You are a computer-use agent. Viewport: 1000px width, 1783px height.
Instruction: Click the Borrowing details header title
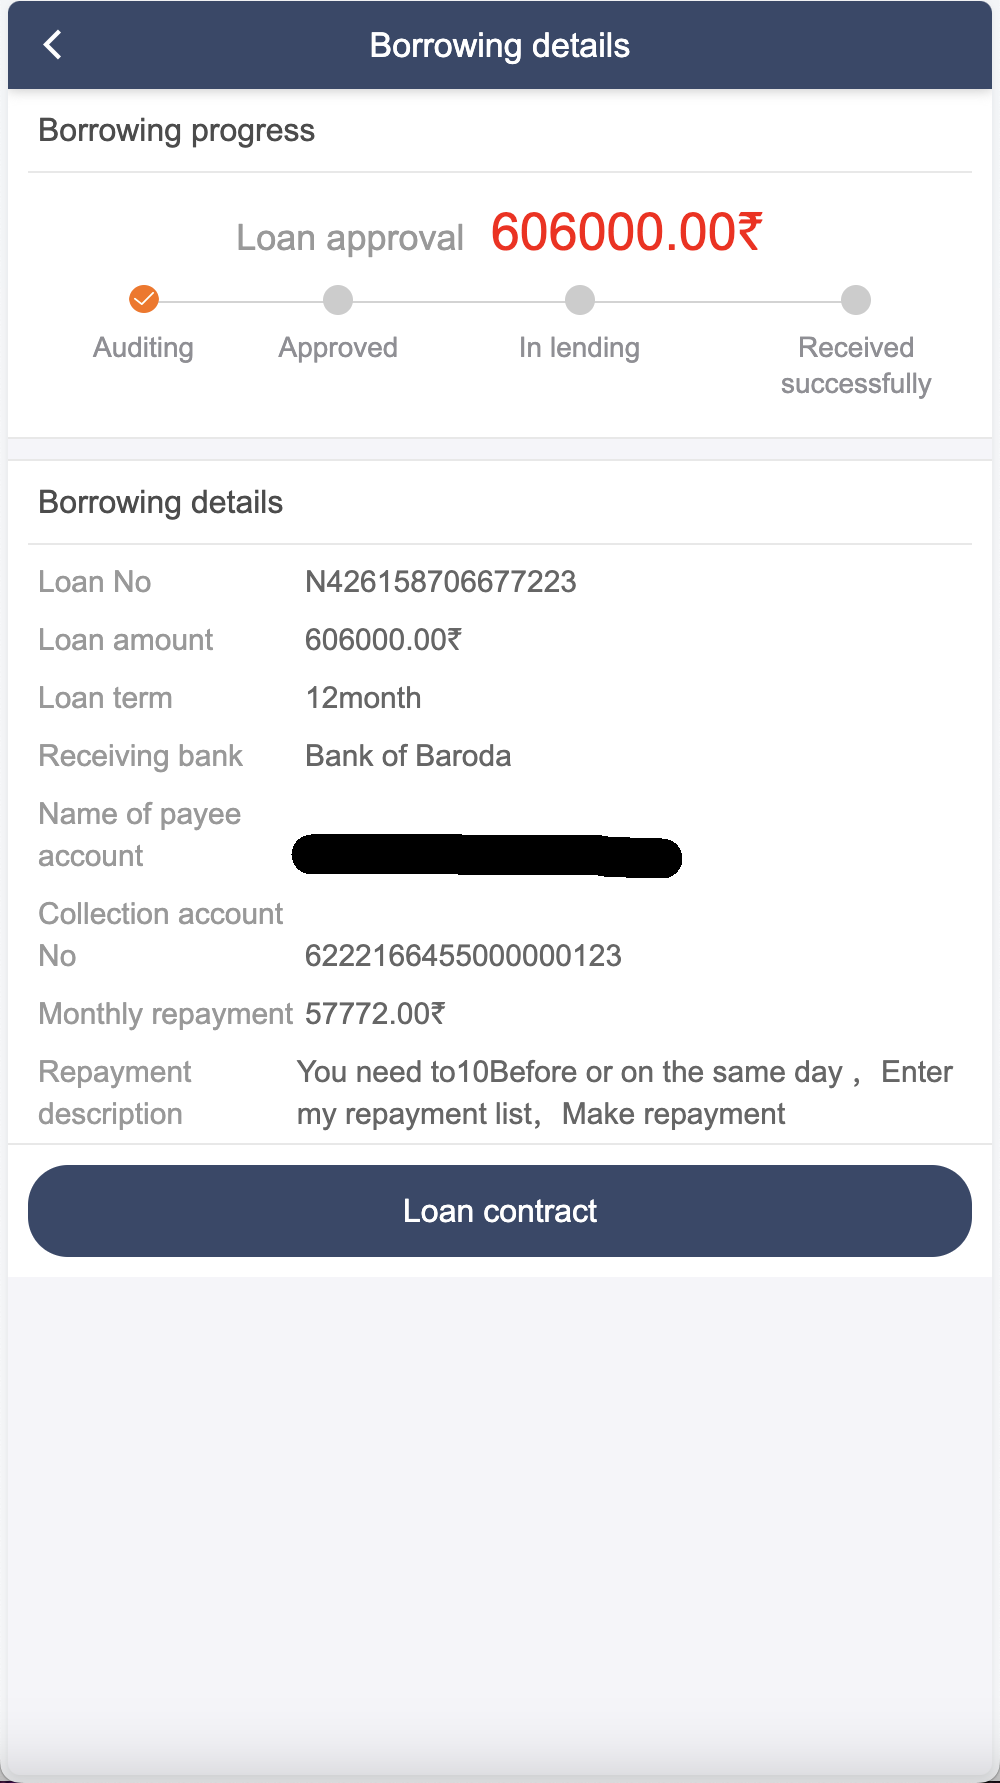[x=500, y=46]
